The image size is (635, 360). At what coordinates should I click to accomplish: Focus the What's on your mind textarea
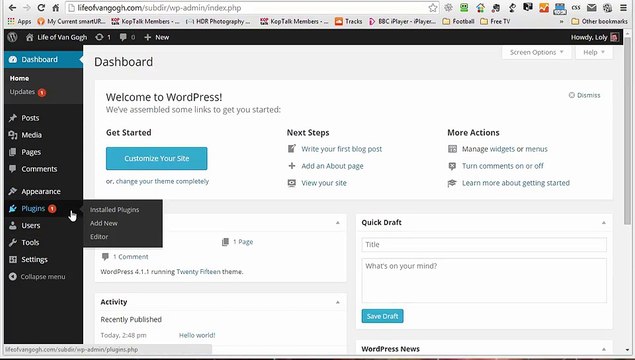tap(484, 281)
